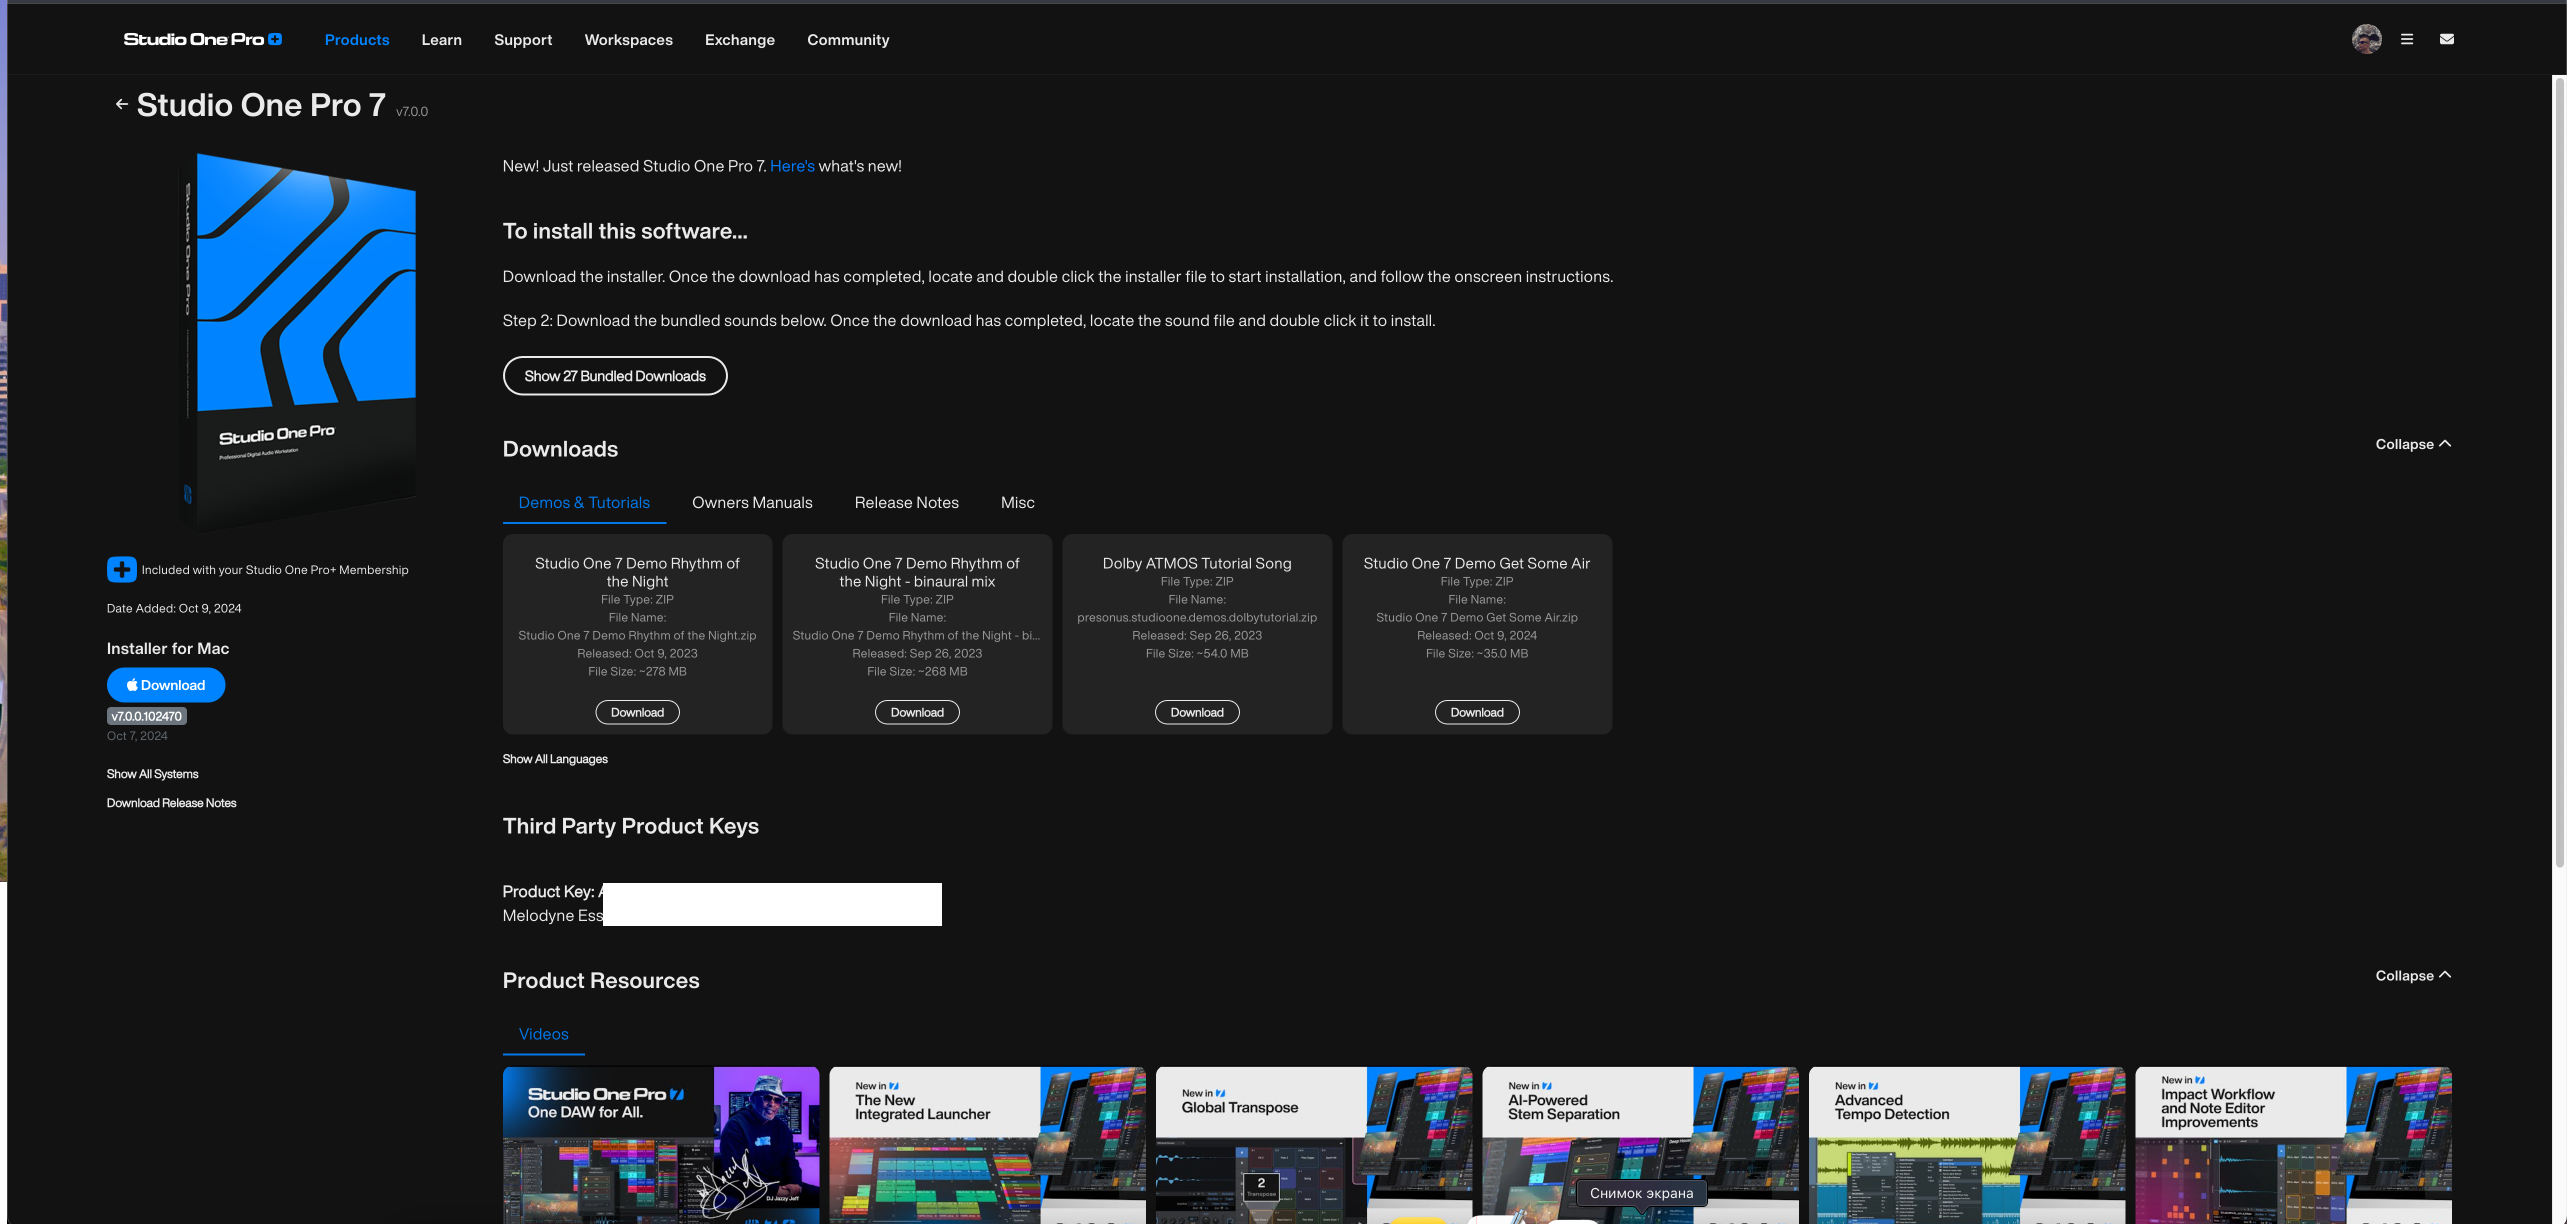Switch to the Release Notes tab

[x=906, y=503]
